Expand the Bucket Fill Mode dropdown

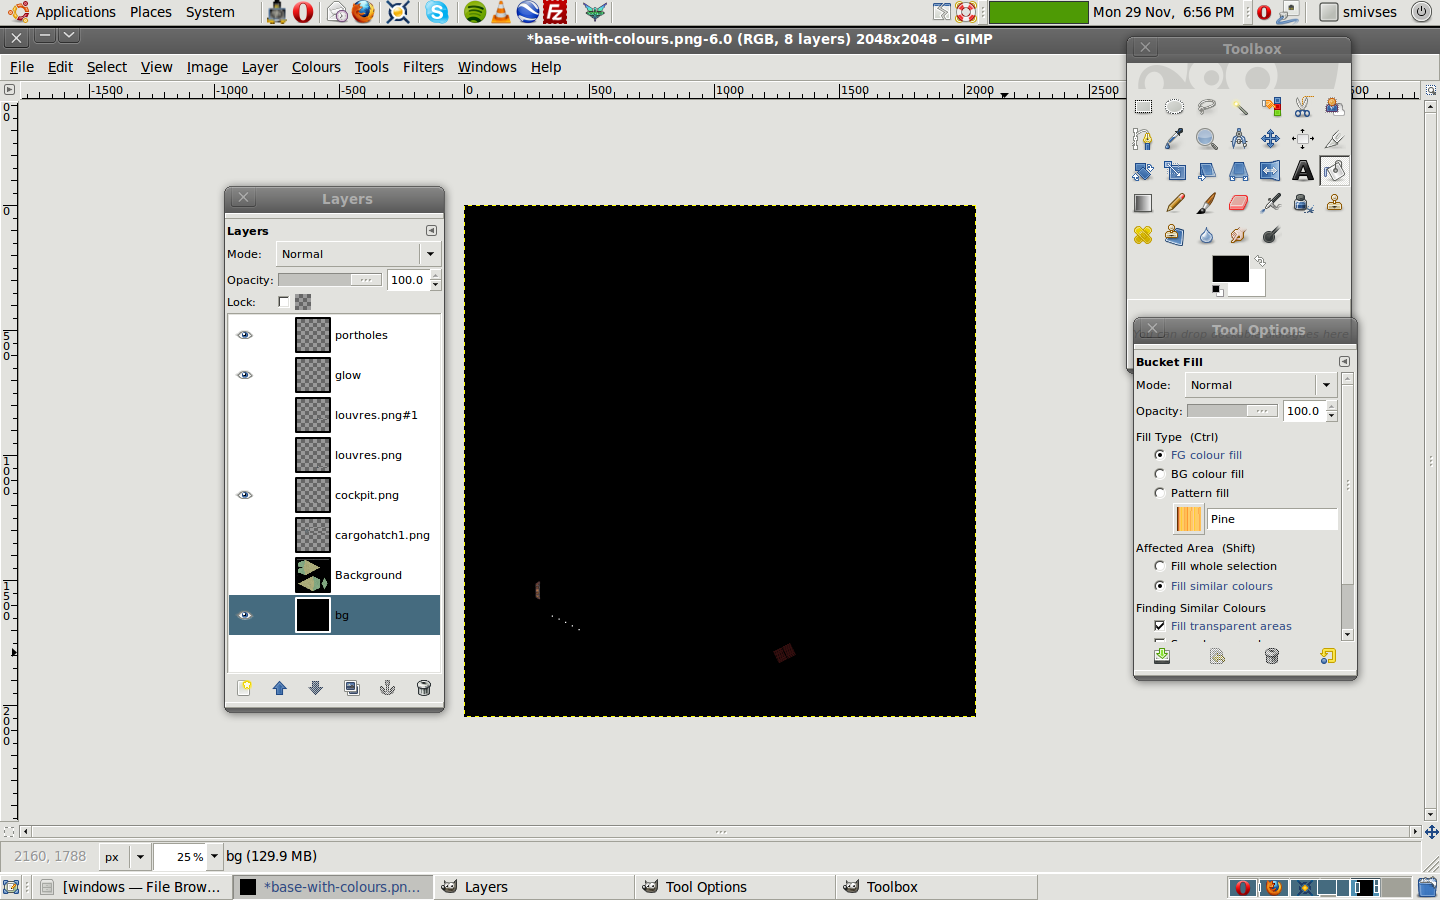point(1326,385)
